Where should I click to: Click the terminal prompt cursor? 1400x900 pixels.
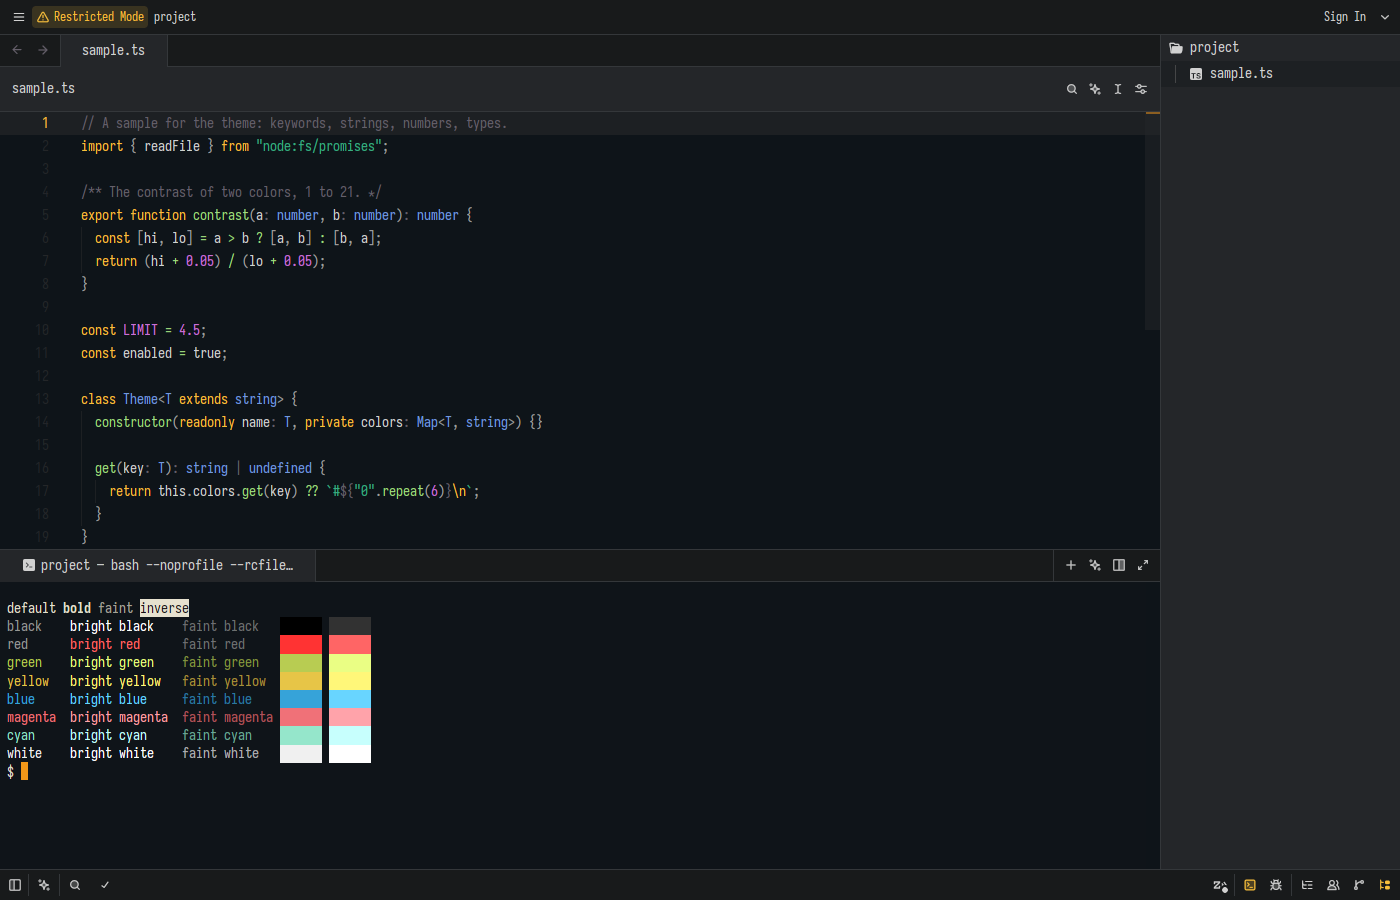(24, 771)
